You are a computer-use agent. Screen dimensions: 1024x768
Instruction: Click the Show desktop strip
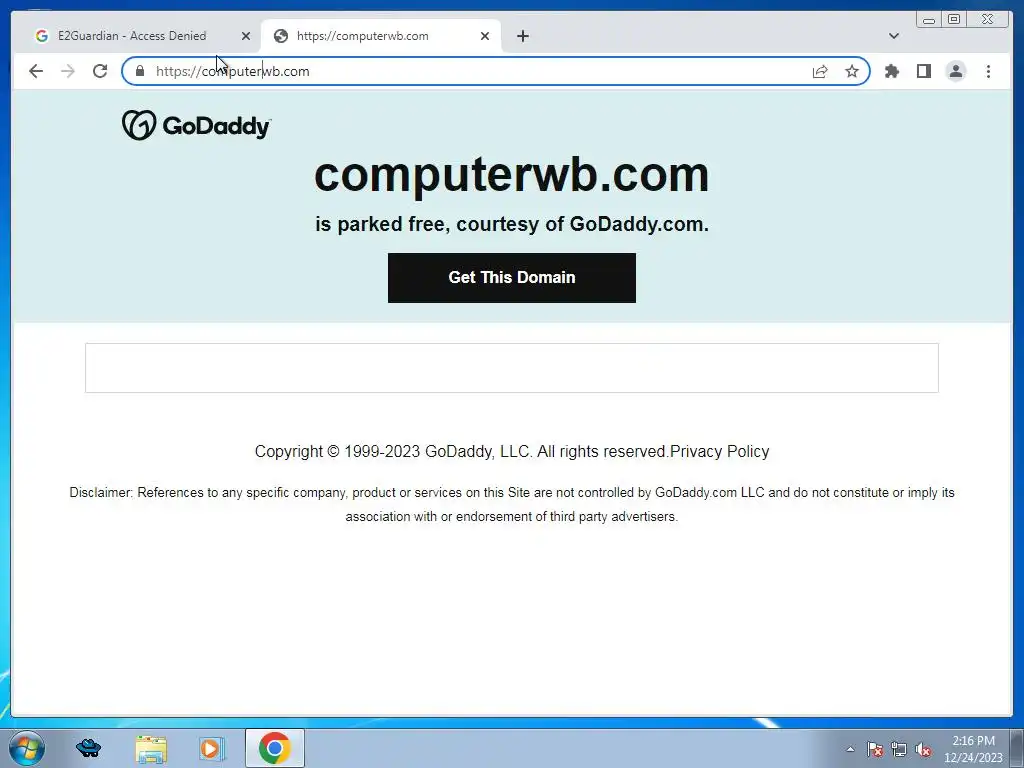[1017, 748]
